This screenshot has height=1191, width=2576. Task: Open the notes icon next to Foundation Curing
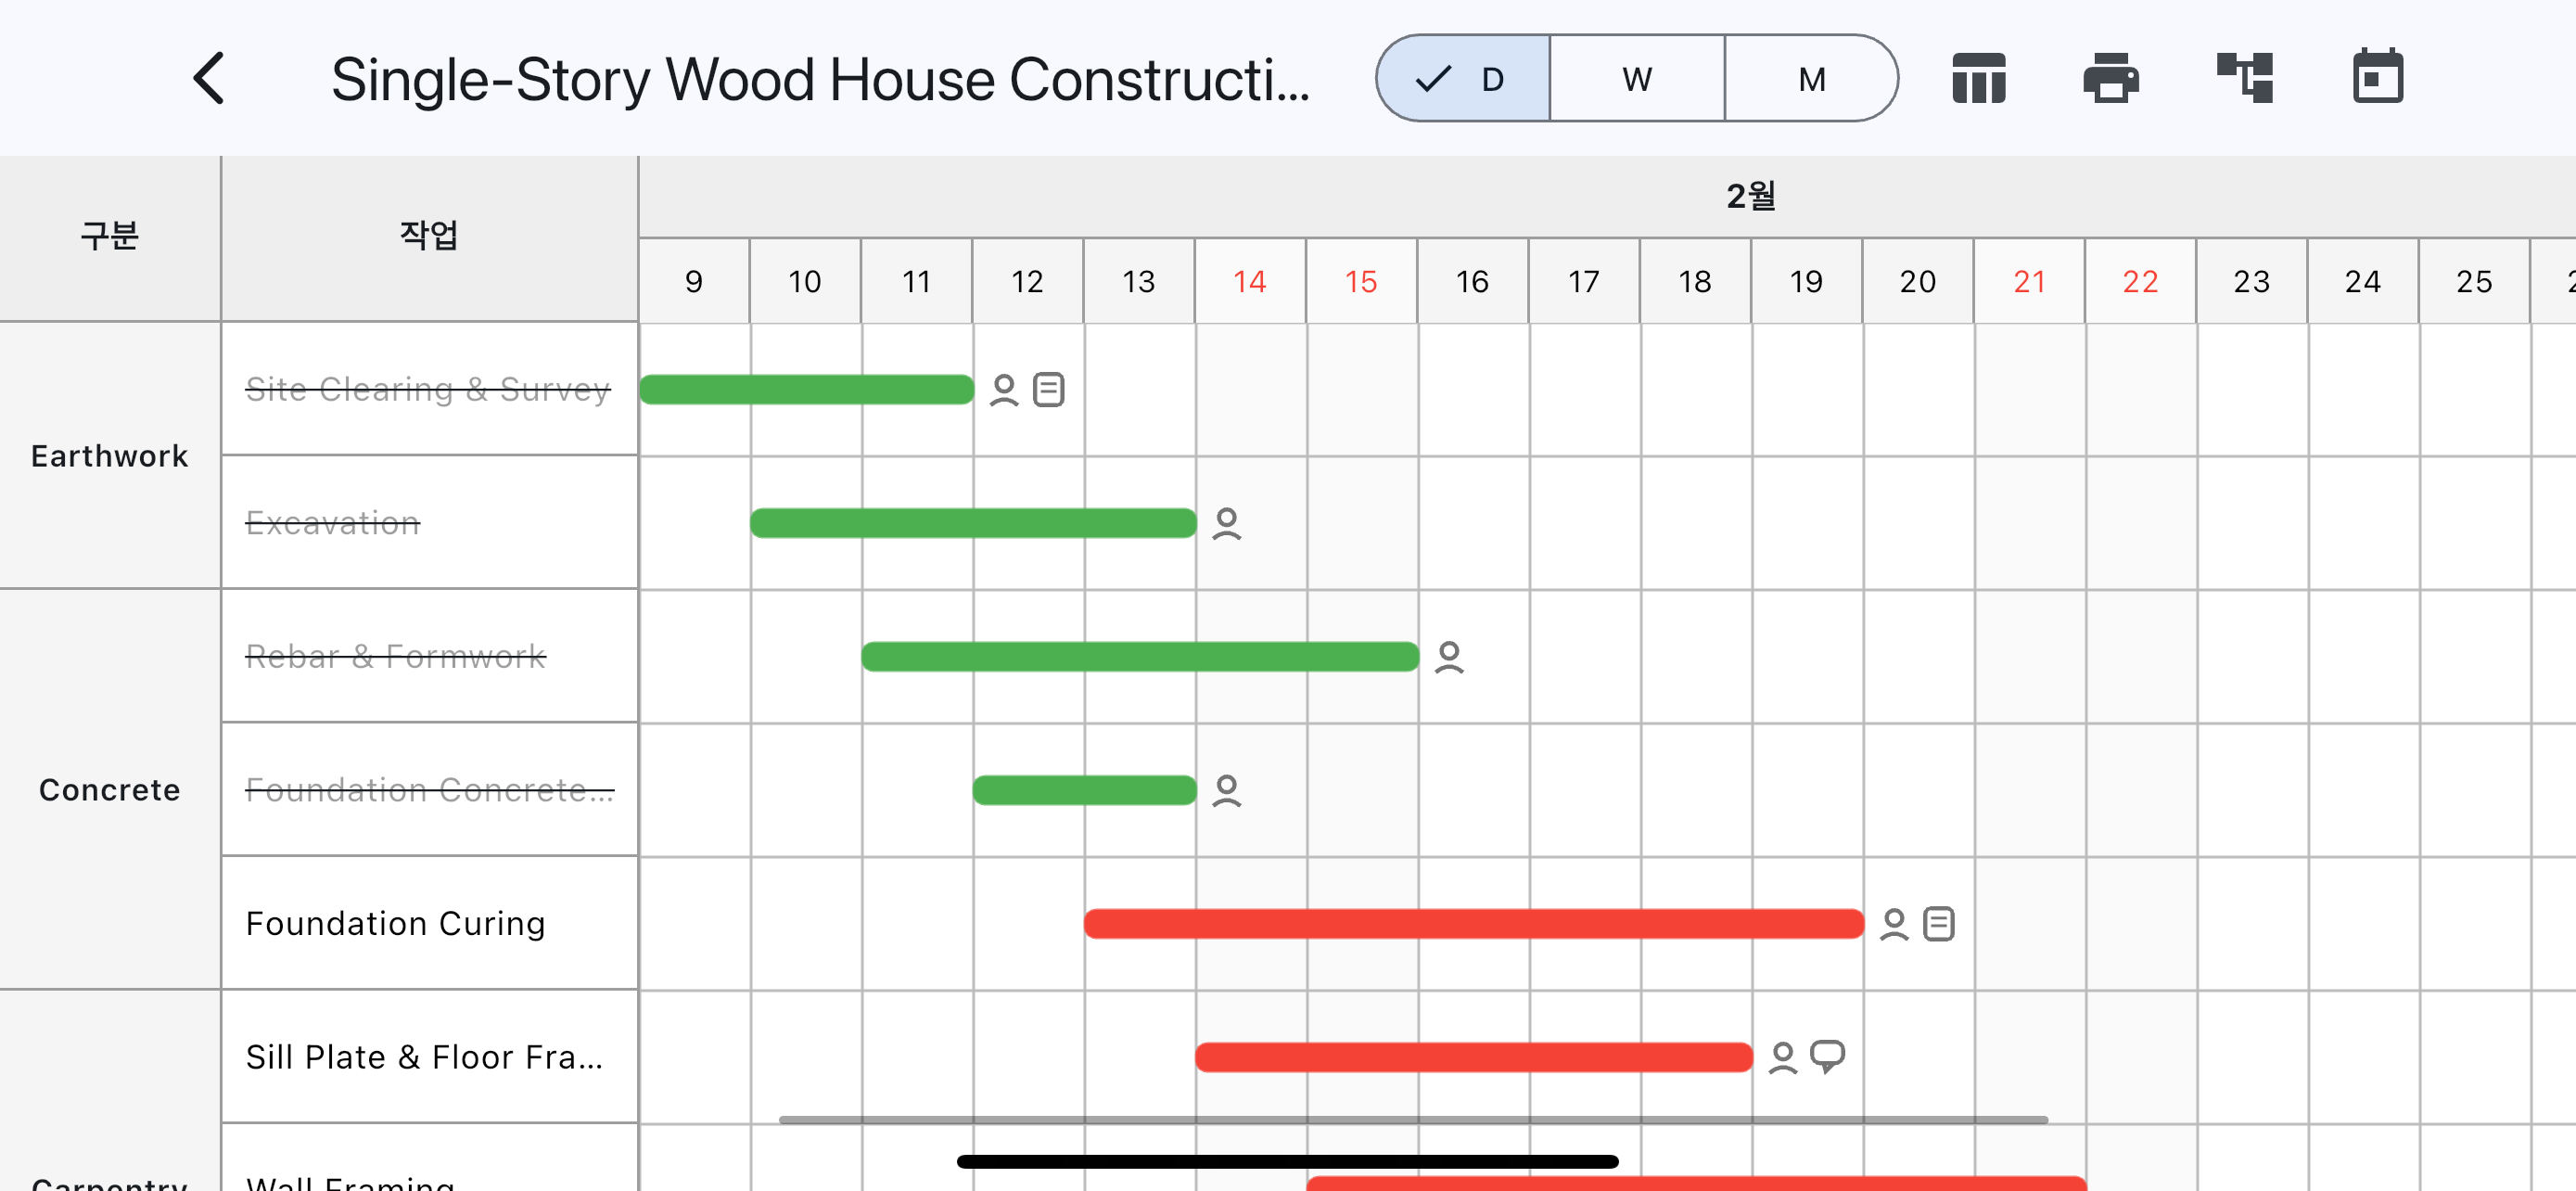tap(1938, 923)
